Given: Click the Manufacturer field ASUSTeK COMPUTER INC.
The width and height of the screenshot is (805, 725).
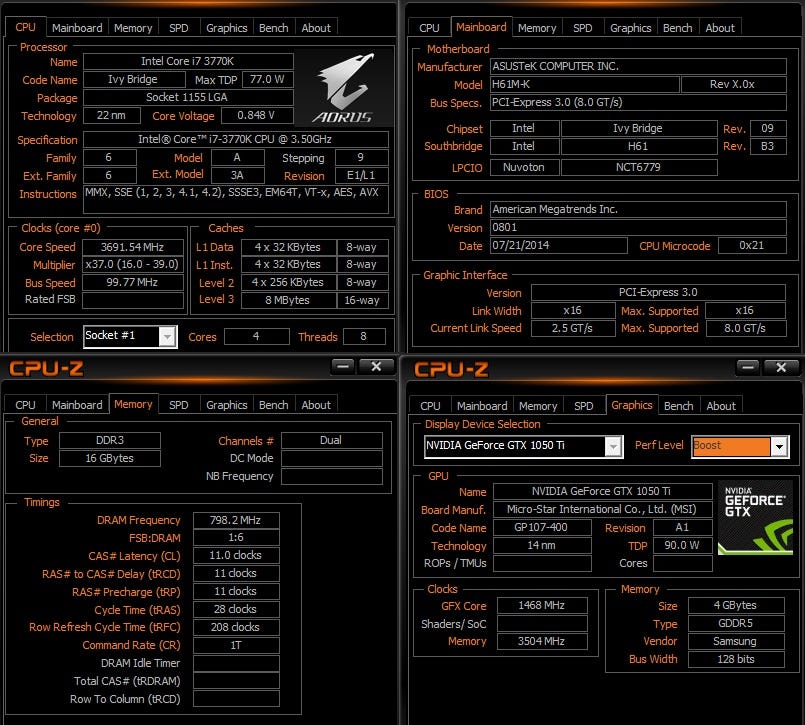Looking at the screenshot, I should click(638, 66).
